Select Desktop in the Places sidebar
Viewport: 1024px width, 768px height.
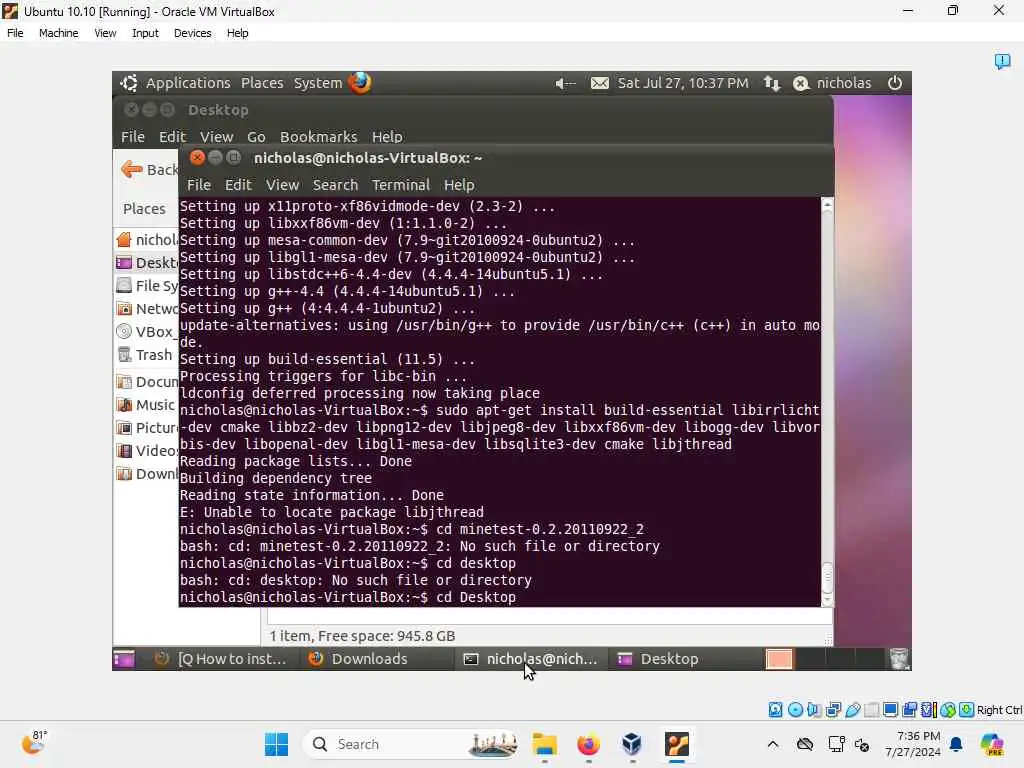[147, 263]
